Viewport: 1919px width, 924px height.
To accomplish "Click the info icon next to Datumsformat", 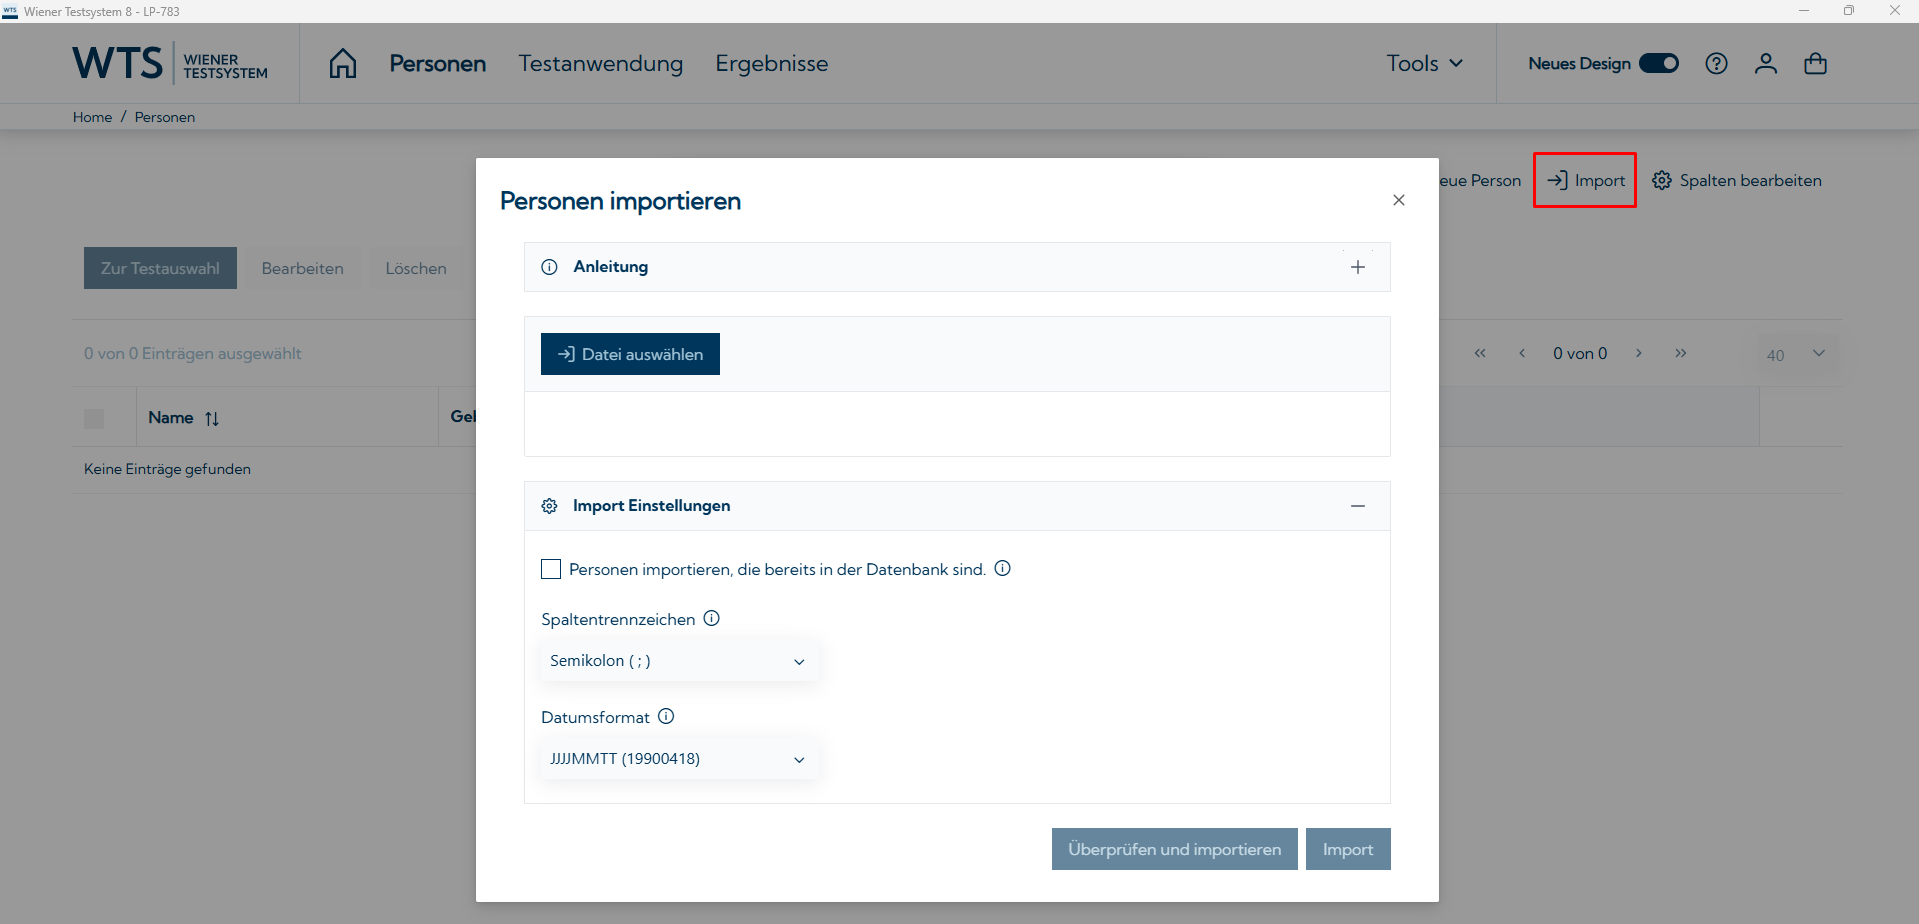I will click(x=666, y=716).
